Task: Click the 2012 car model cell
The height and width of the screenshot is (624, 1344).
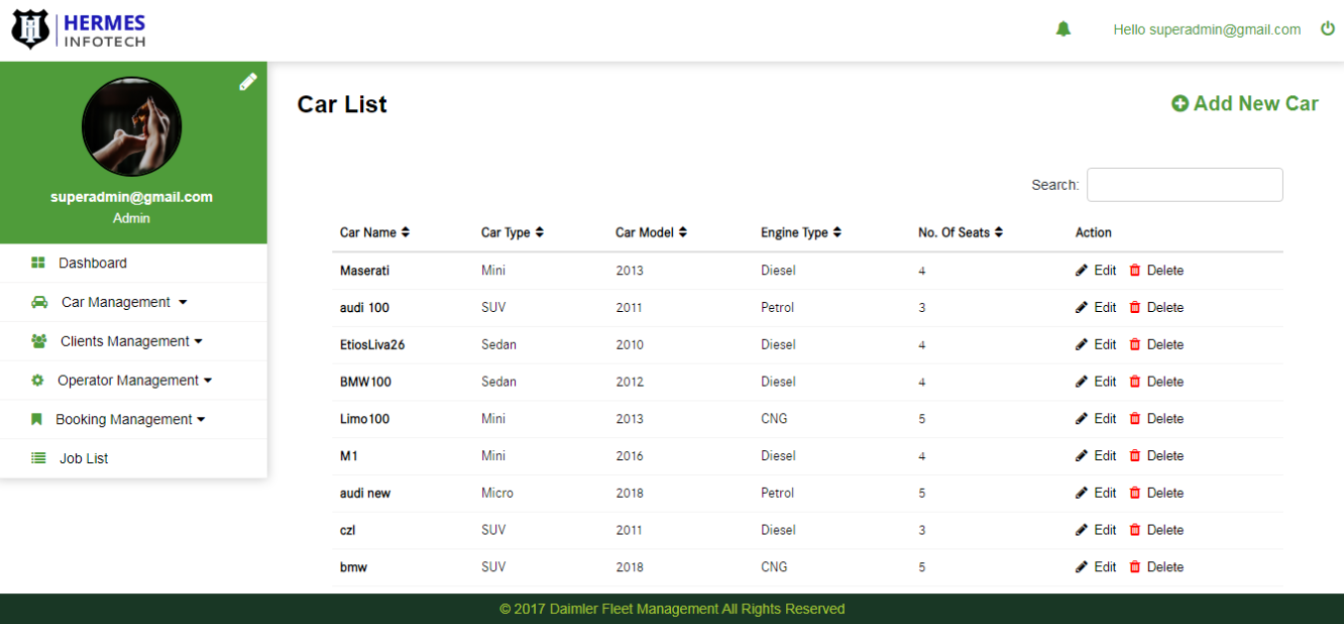Action: click(x=630, y=381)
